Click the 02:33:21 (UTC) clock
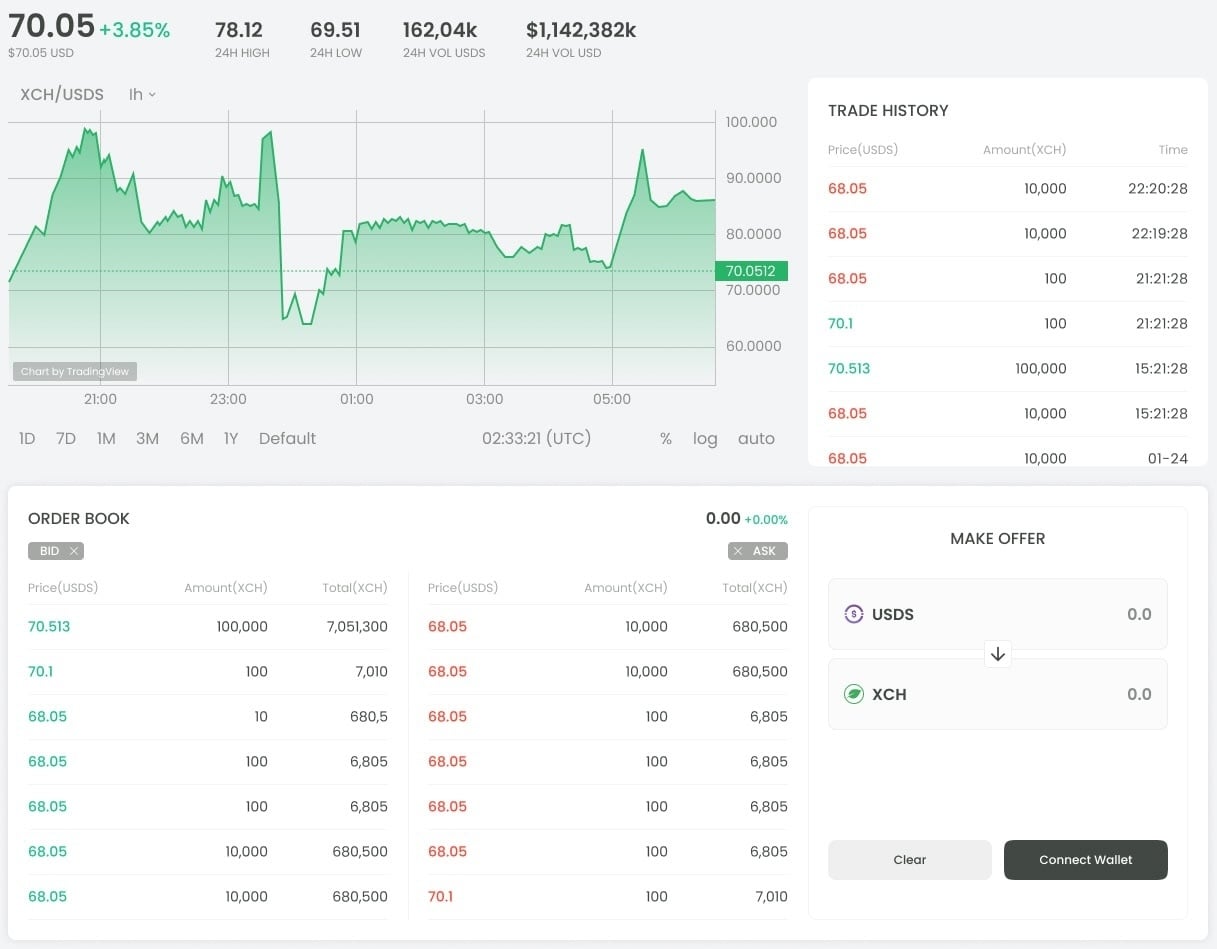 coord(536,438)
